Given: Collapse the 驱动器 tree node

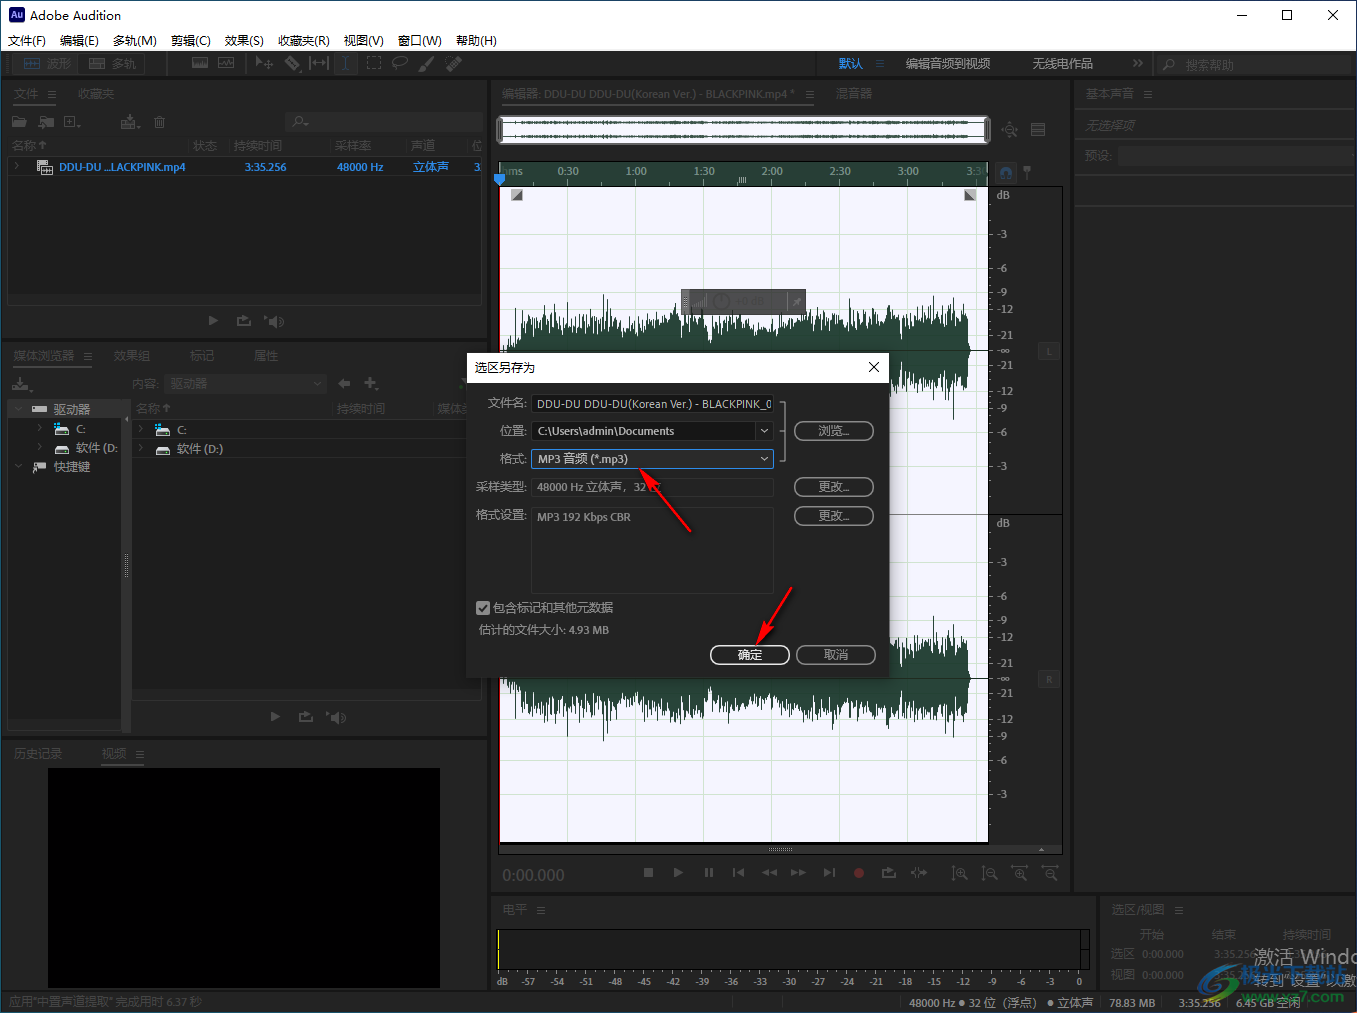Looking at the screenshot, I should (18, 409).
